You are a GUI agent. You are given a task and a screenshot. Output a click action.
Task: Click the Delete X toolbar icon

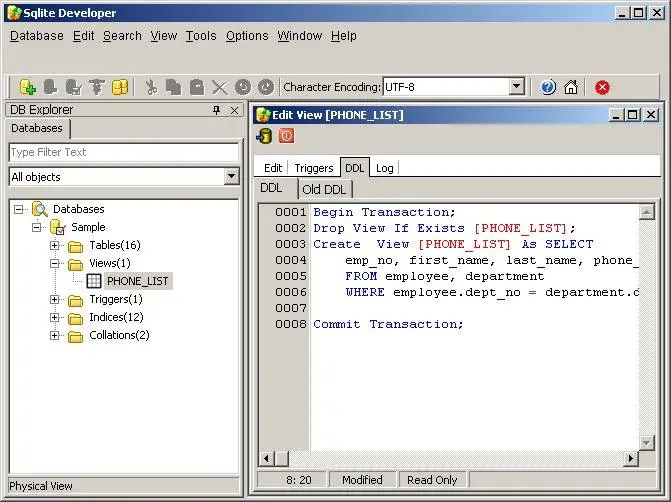[x=220, y=88]
